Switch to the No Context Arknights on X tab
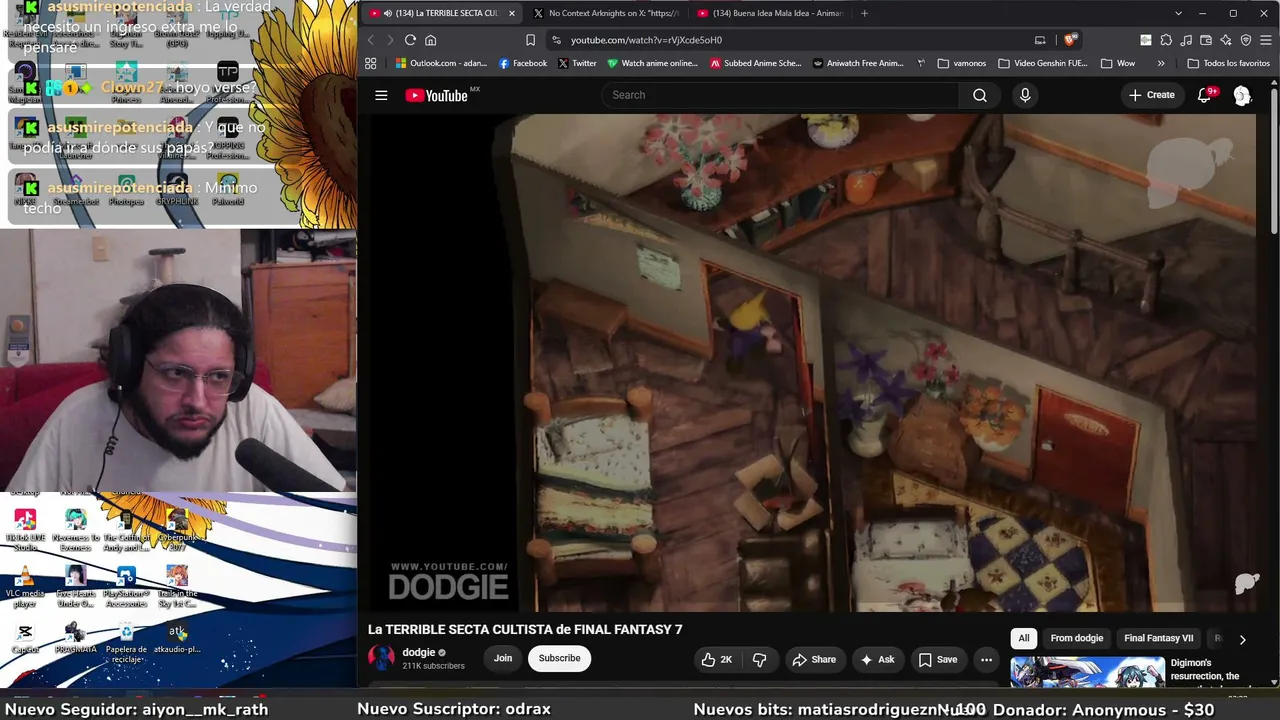Viewport: 1280px width, 720px height. tap(606, 13)
